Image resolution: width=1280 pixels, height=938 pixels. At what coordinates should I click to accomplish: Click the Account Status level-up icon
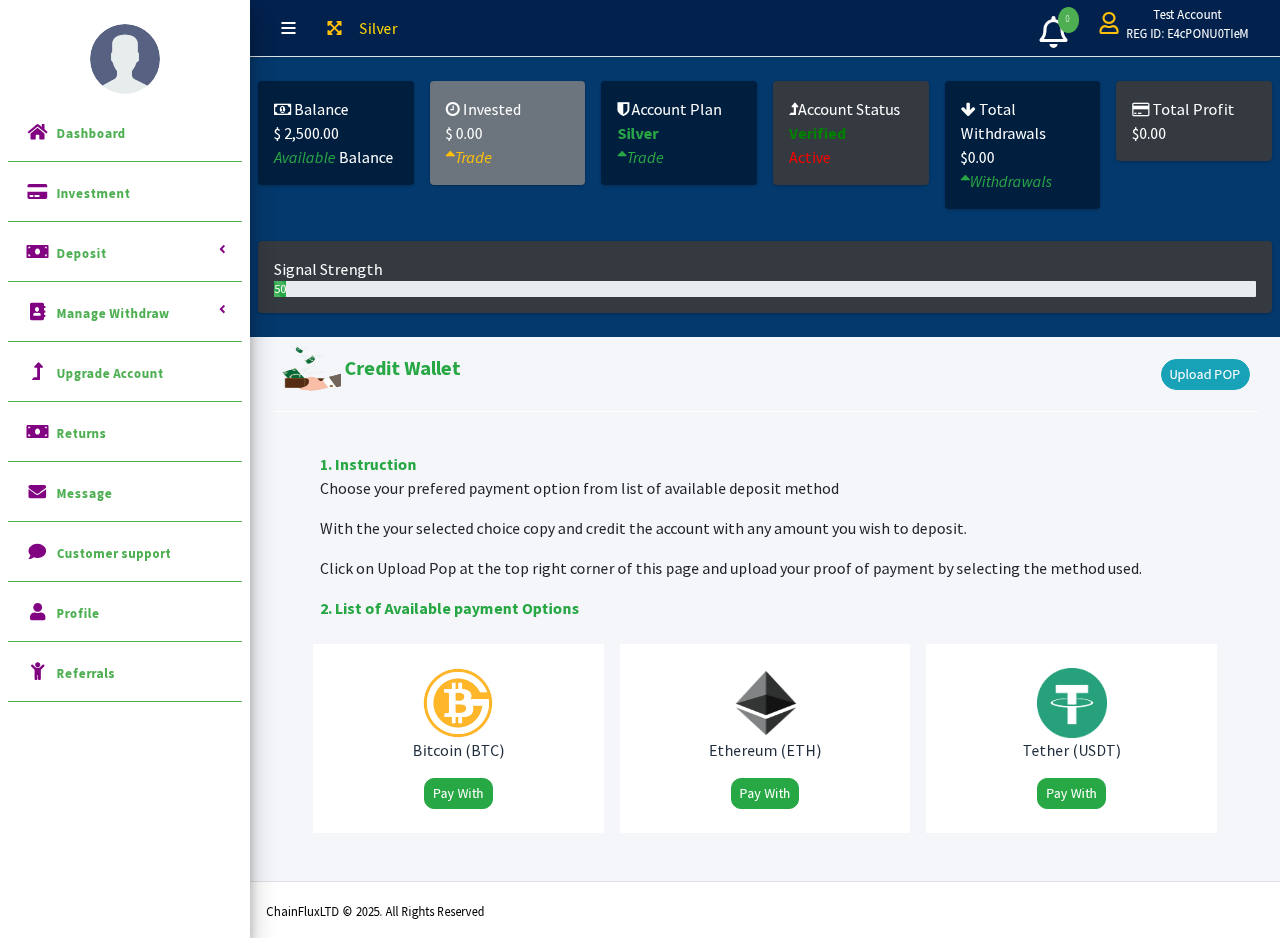tap(793, 109)
